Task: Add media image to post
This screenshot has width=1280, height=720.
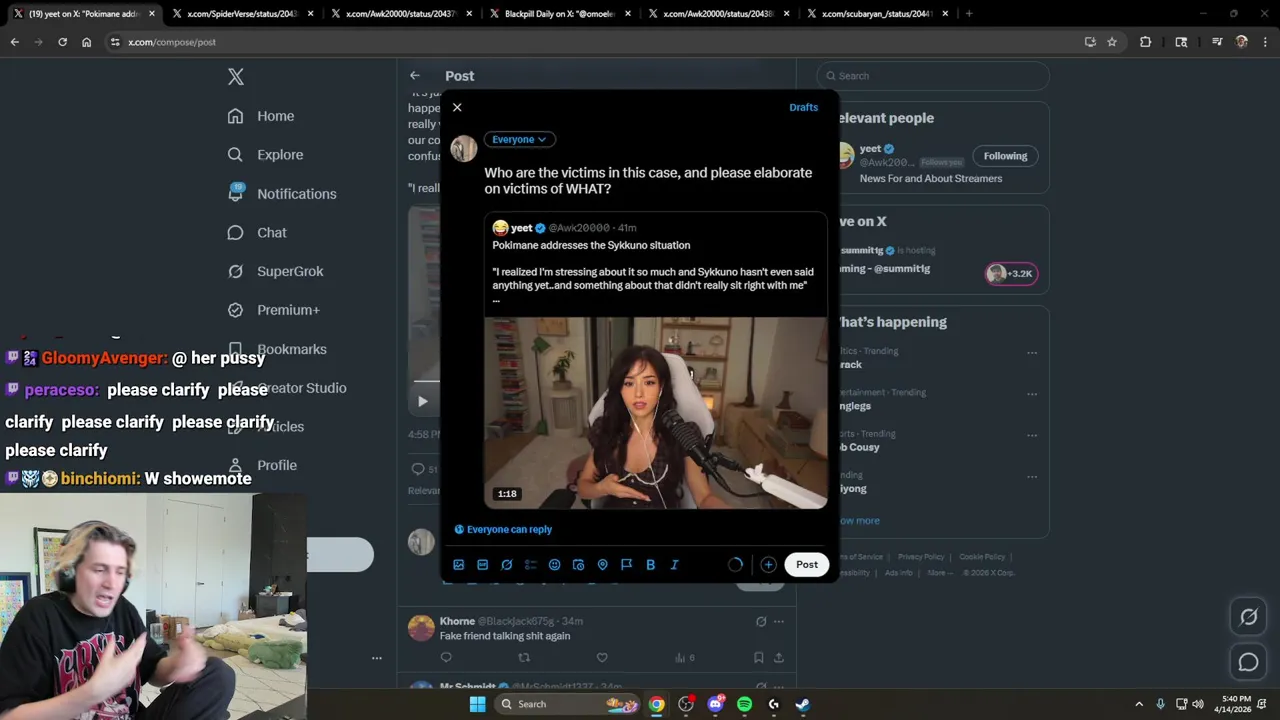Action: 459,565
